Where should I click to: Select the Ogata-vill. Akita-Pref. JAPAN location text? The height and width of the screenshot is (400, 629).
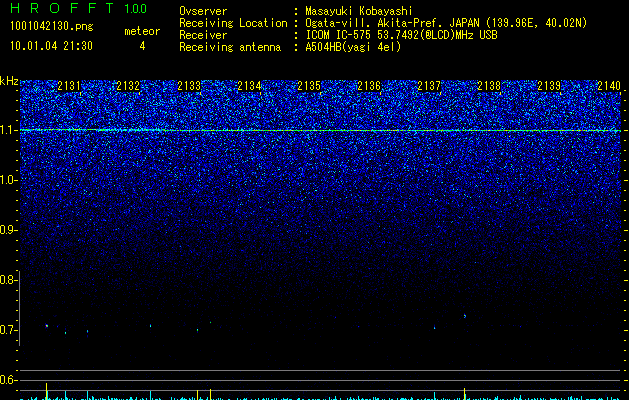tap(446, 23)
